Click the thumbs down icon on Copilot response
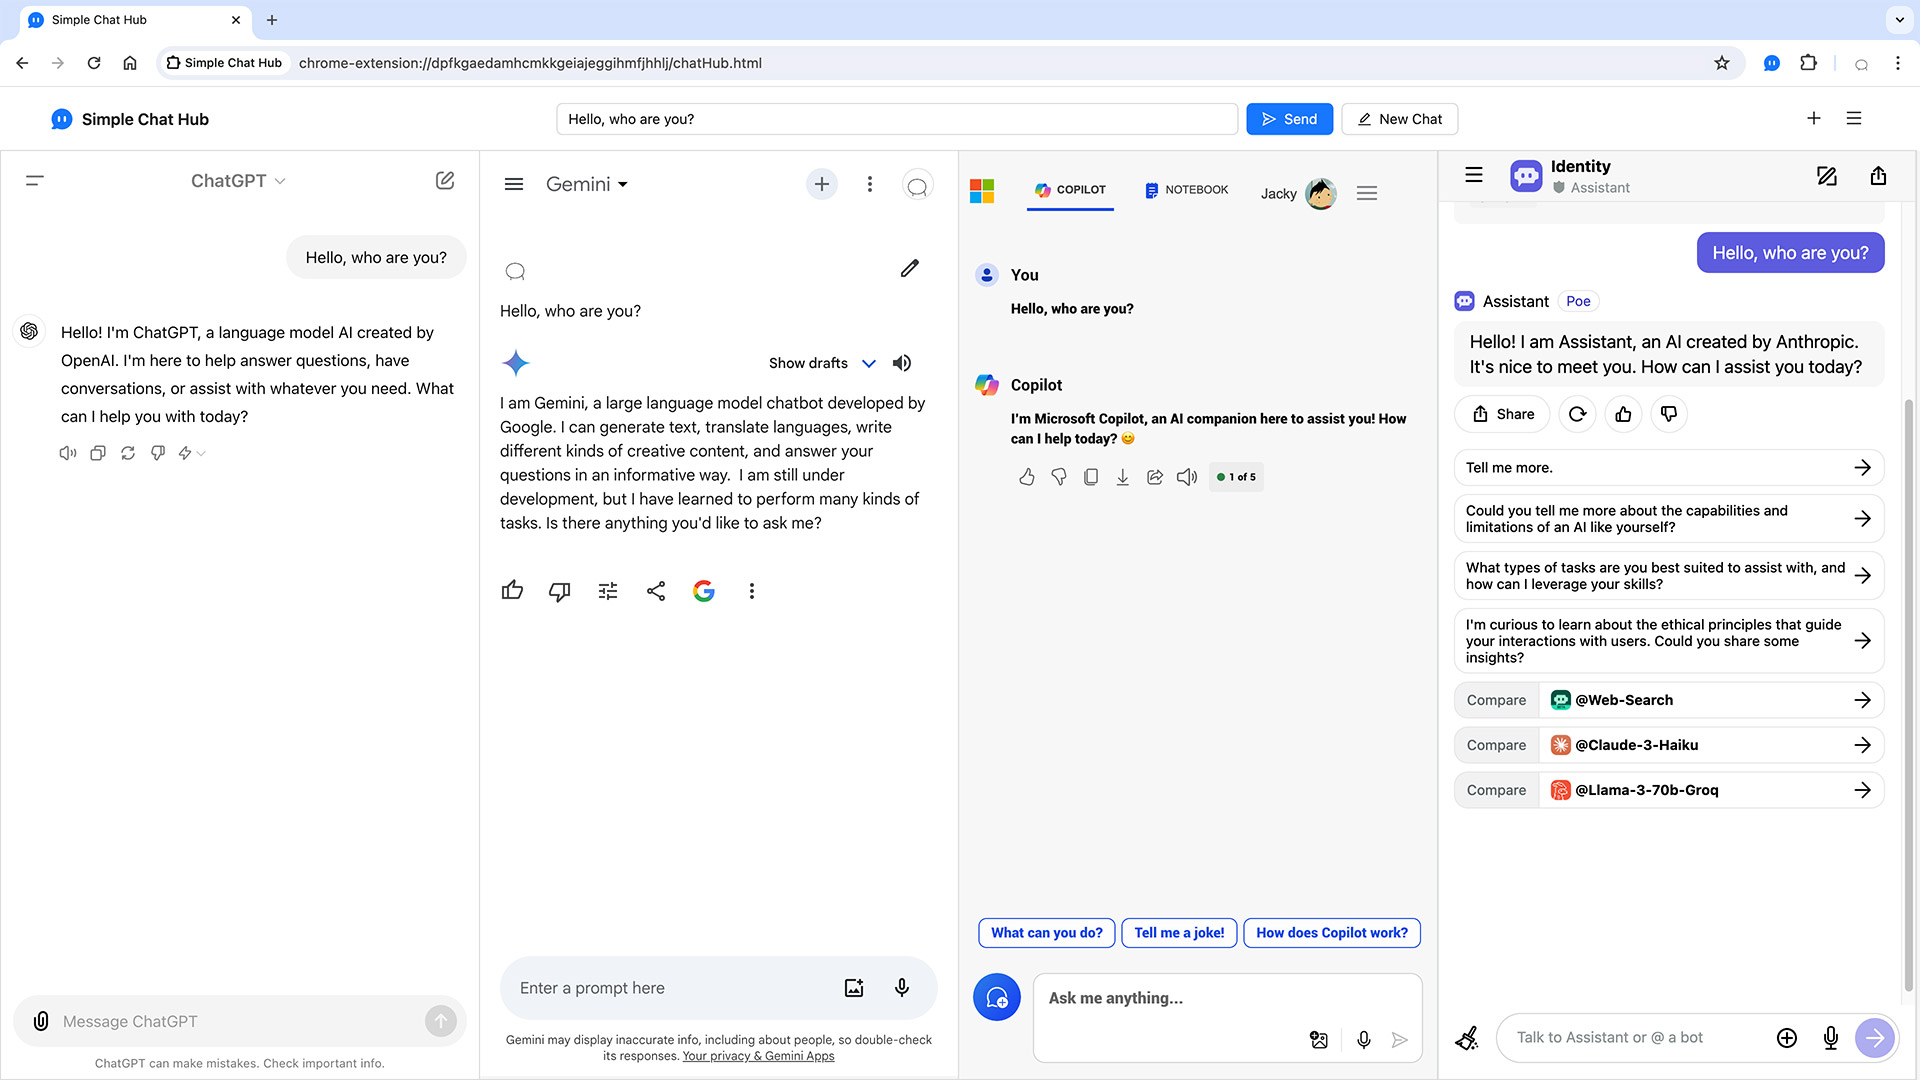 1059,476
